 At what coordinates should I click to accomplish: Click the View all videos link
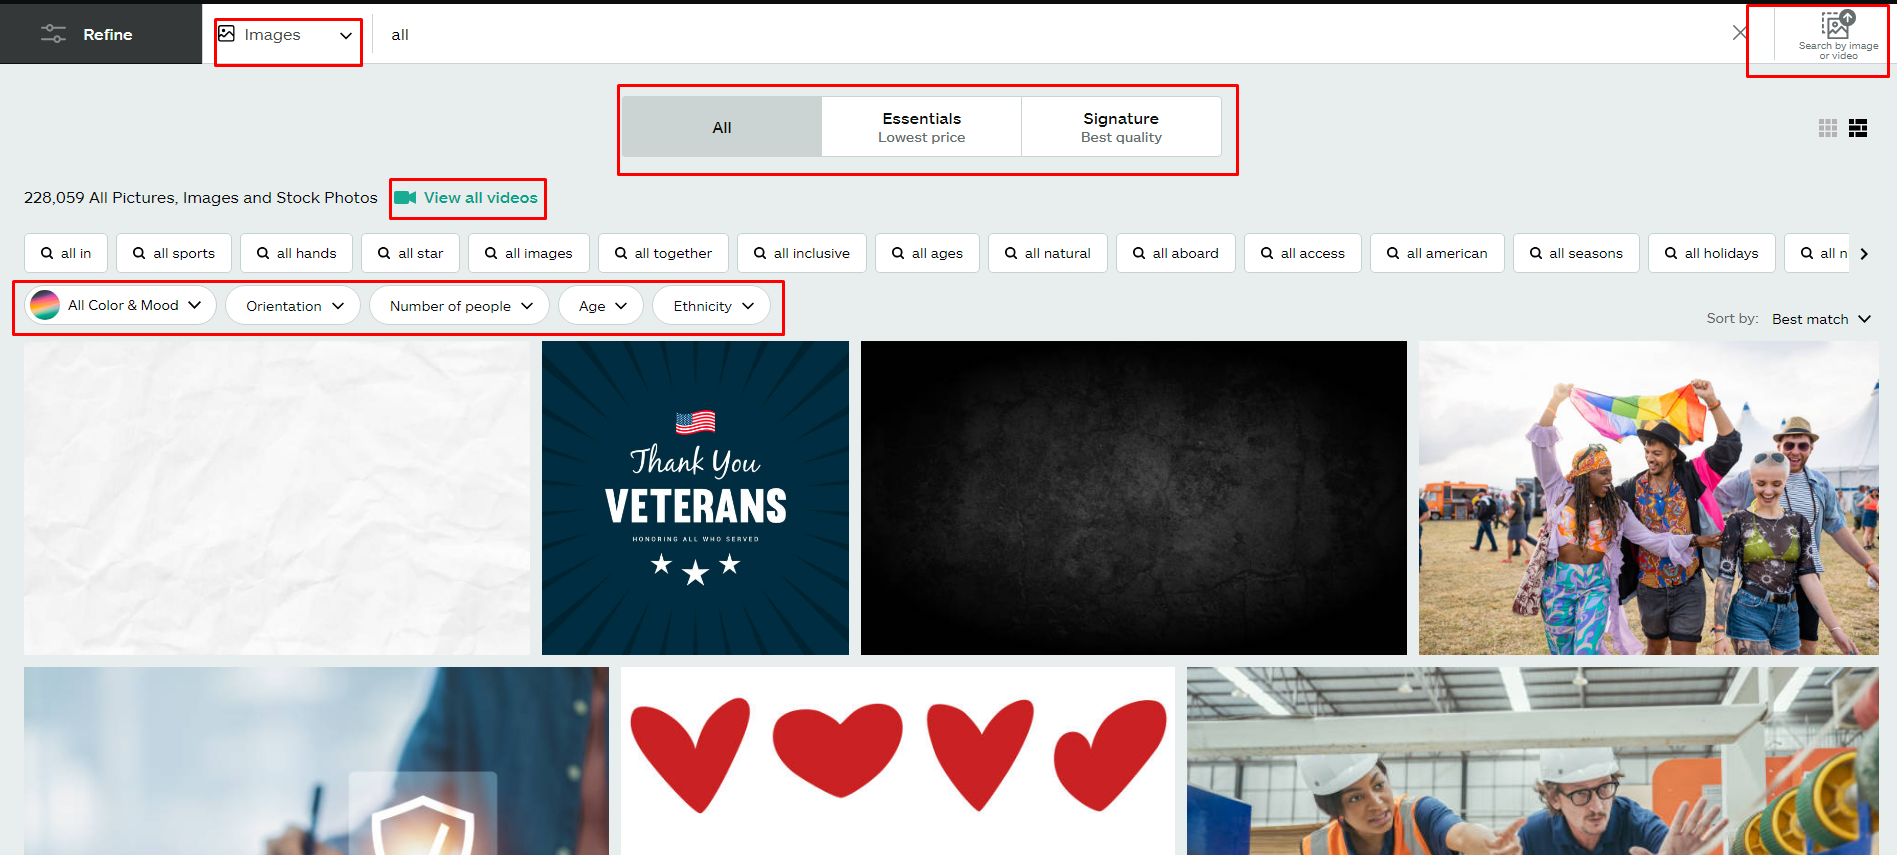[480, 198]
